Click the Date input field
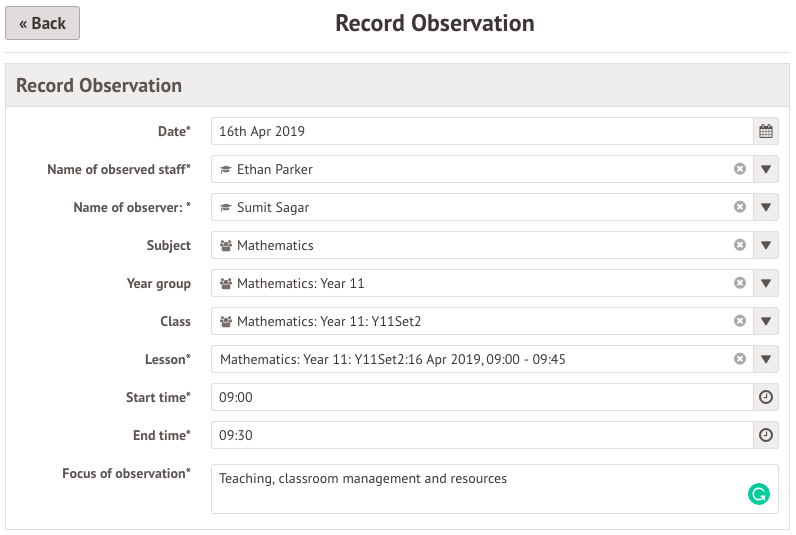796x535 pixels. click(480, 131)
